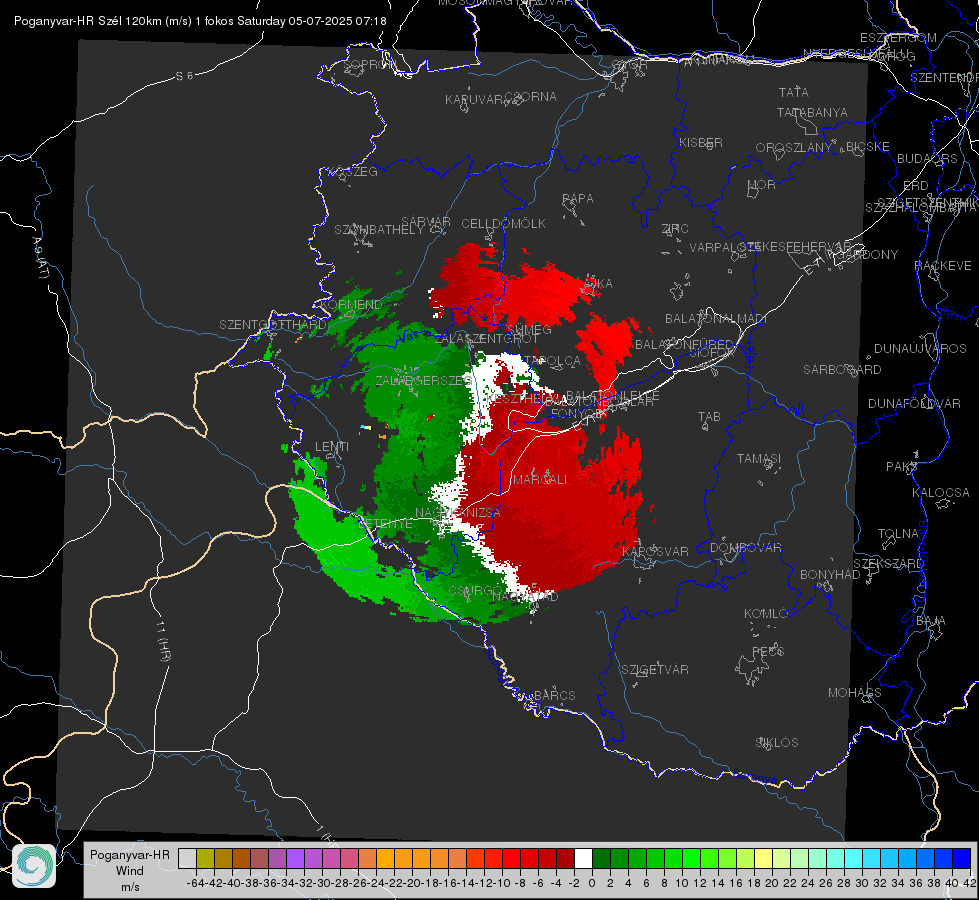
Task: Click the 'A 9 (AT)' road label
Action: (x=41, y=258)
